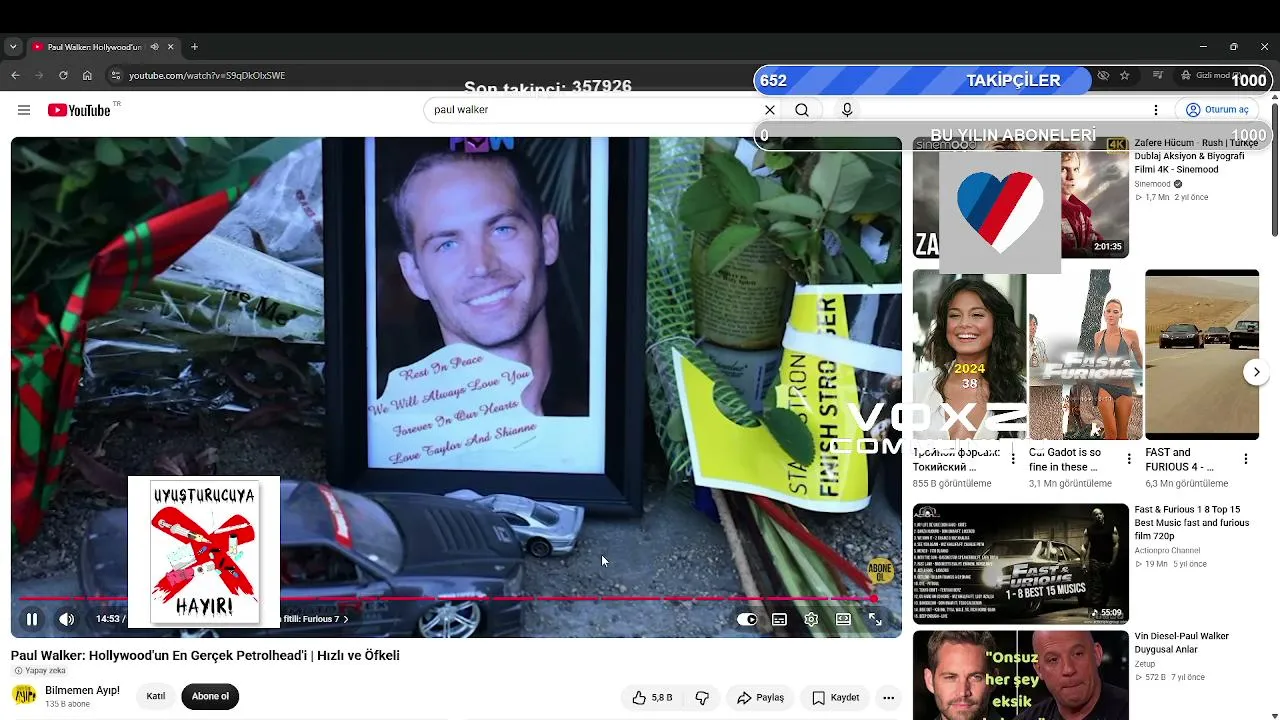The image size is (1280, 720).
Task: Click the youtube.com URL address field
Action: 207,76
